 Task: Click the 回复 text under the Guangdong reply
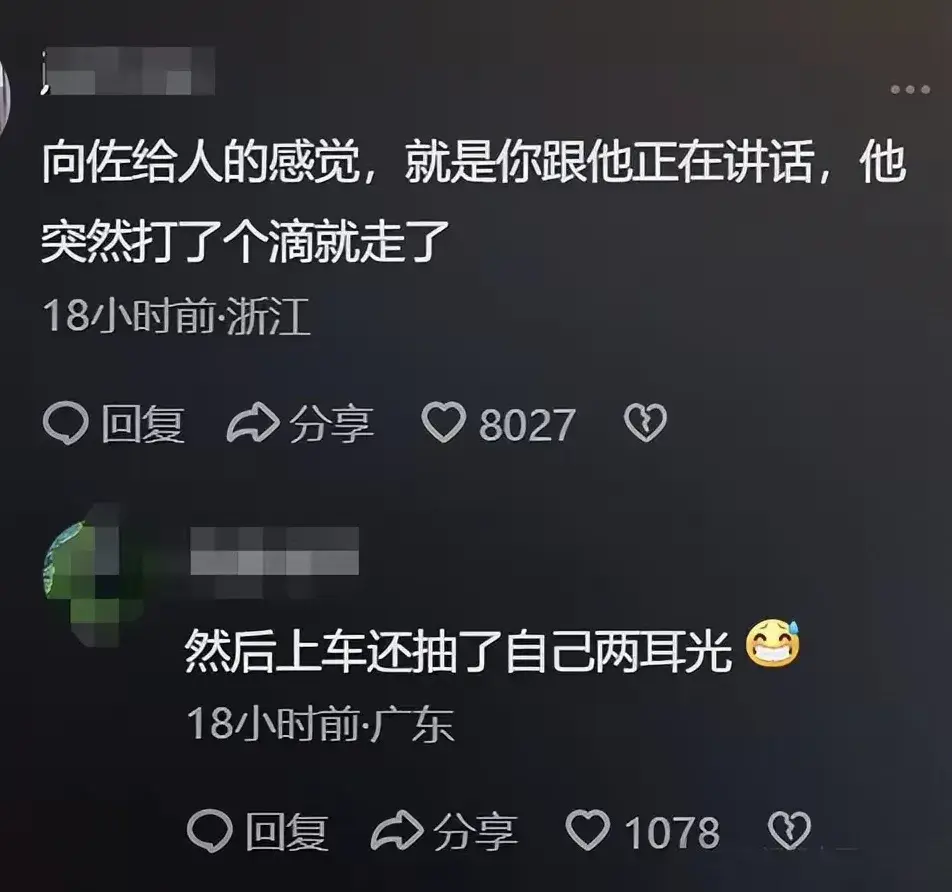[287, 832]
